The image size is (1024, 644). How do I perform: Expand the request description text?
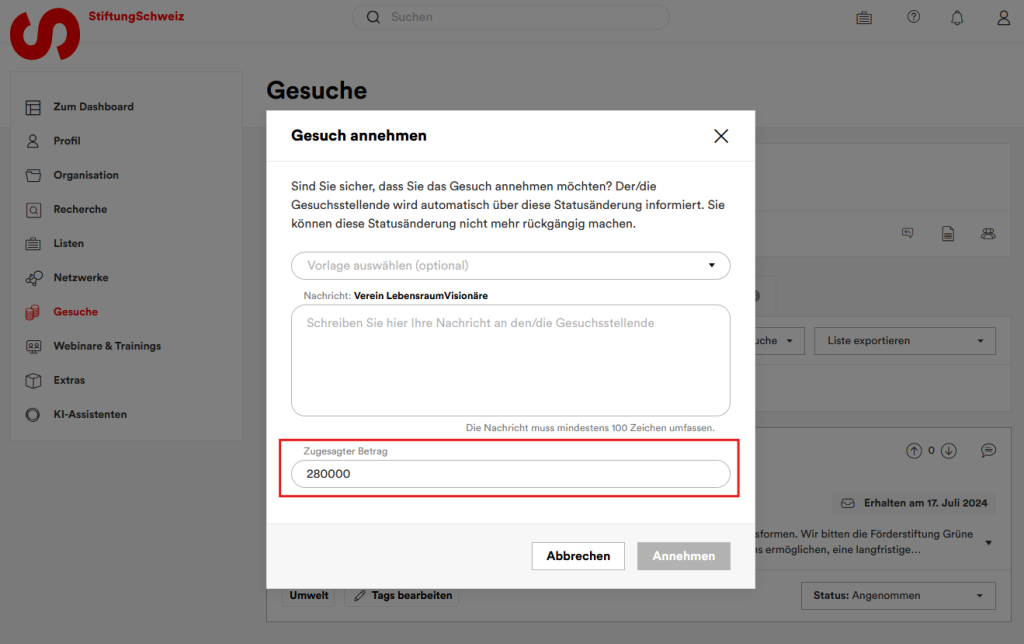click(989, 543)
